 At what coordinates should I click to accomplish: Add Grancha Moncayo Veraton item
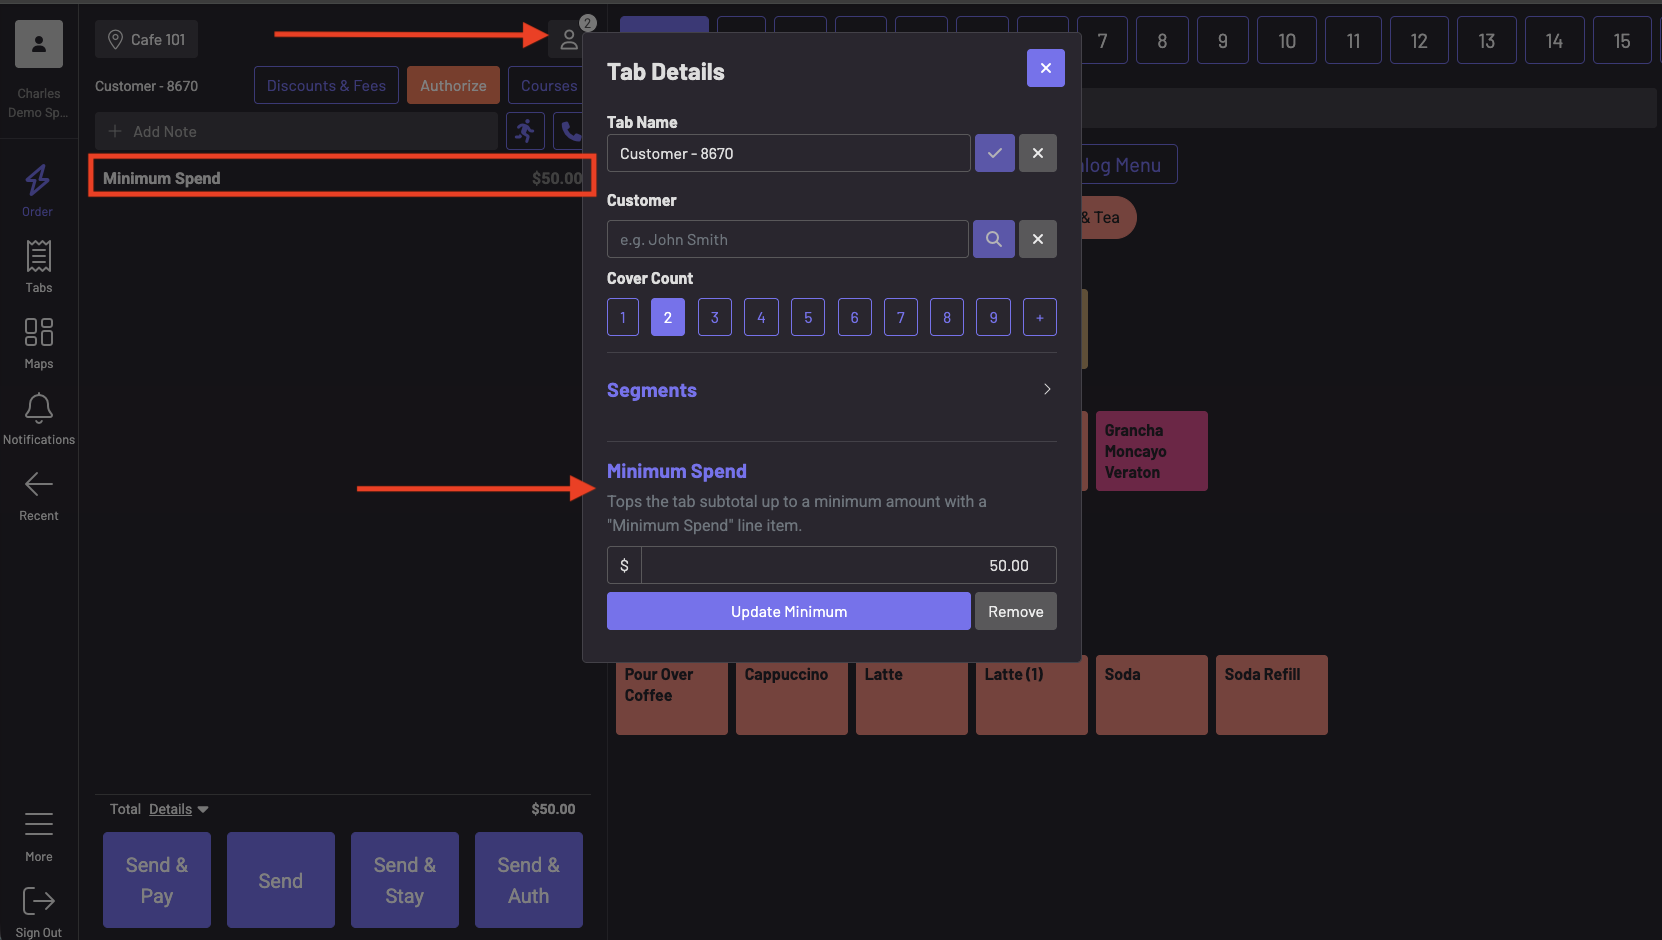(x=1152, y=451)
